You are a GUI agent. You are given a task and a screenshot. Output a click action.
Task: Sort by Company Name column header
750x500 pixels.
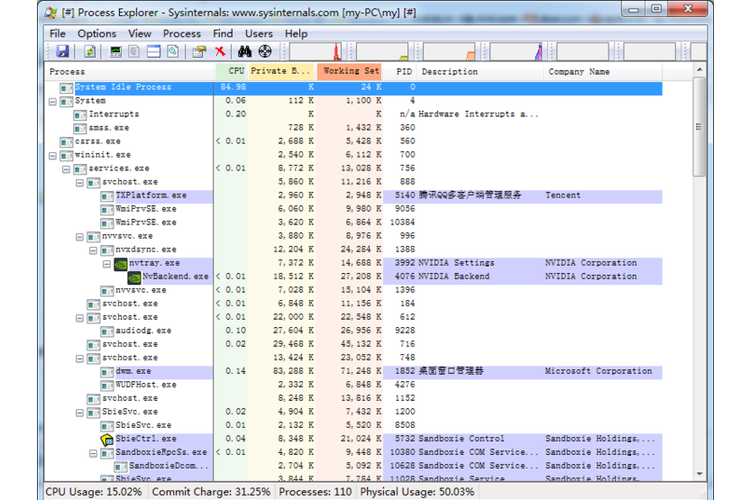coord(603,72)
